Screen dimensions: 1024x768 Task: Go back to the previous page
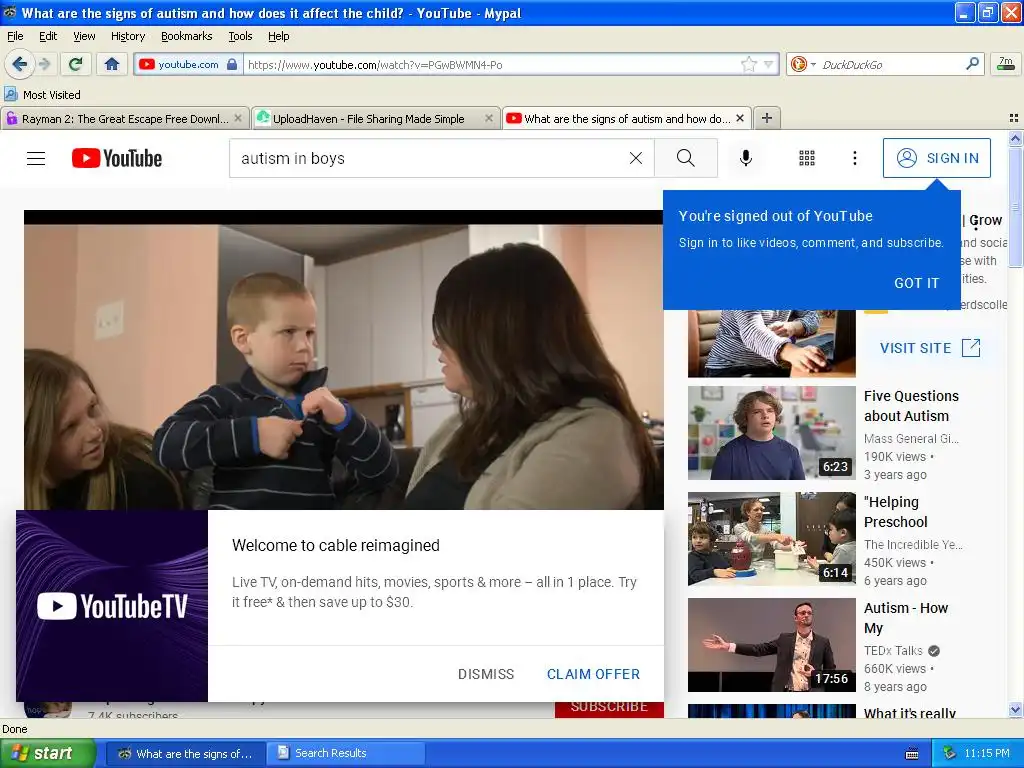tap(19, 64)
